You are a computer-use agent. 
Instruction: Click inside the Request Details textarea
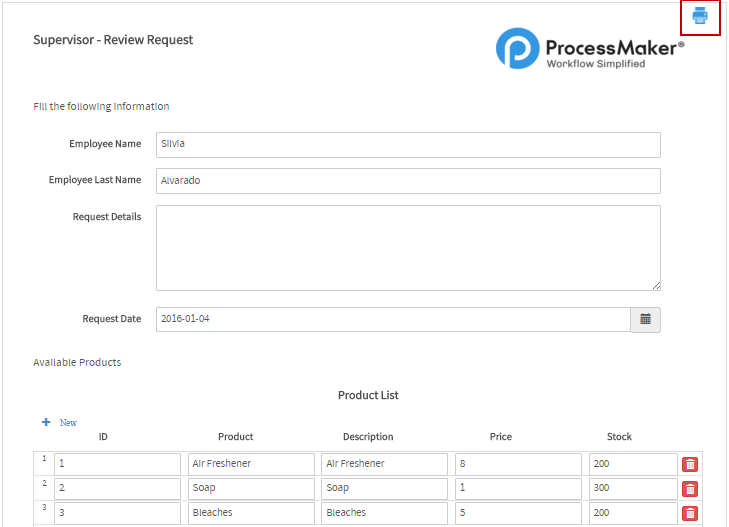[x=407, y=247]
